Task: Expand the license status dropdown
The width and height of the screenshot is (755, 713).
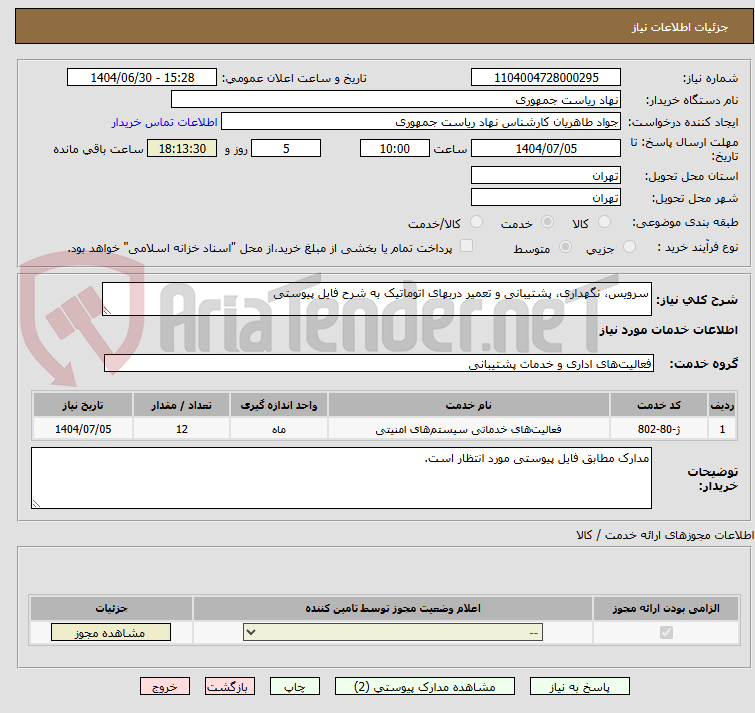Action: point(393,633)
